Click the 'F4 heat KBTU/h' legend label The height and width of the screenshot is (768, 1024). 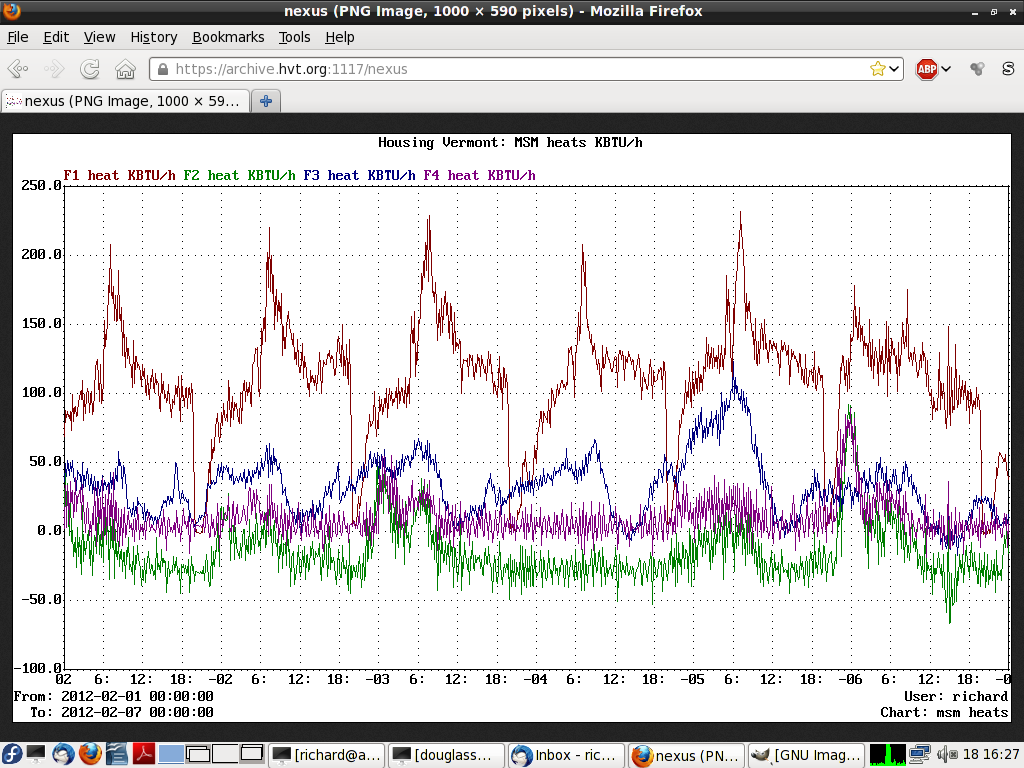pos(479,176)
